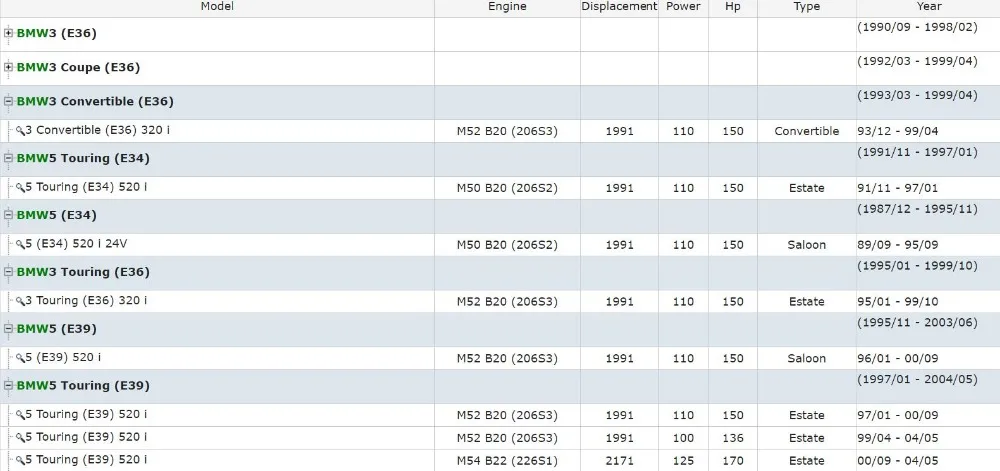Click the key icon beside 3 Touring (E36) 320 i
Screen dimensions: 1000x471
[20, 301]
